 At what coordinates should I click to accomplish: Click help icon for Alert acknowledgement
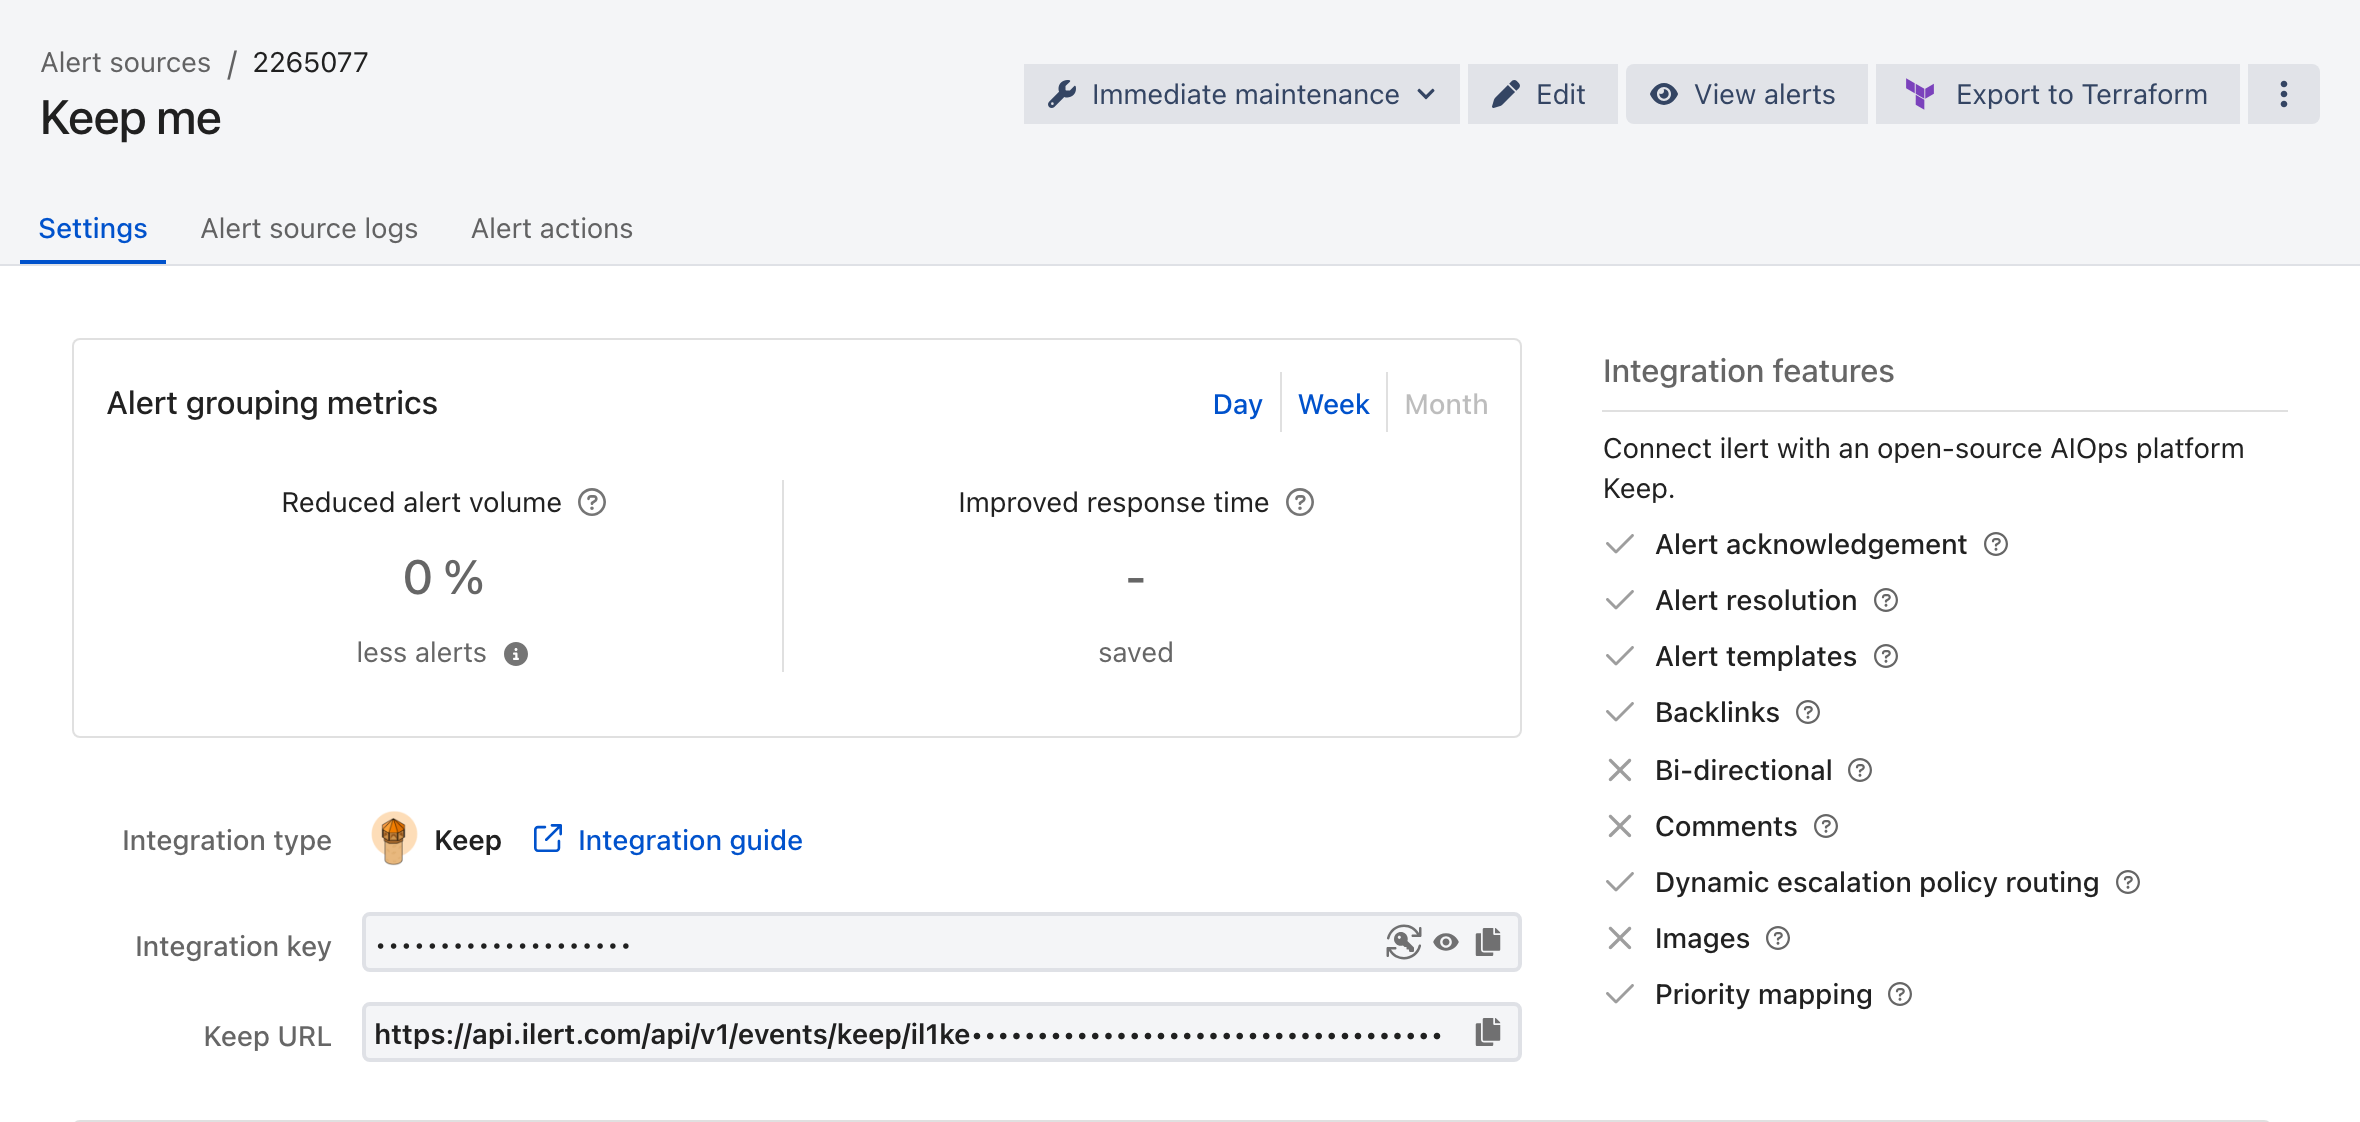[1996, 544]
